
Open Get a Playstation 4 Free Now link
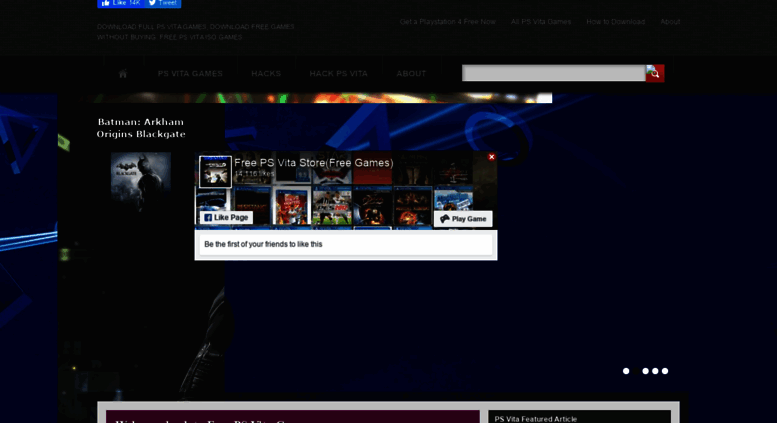(447, 22)
